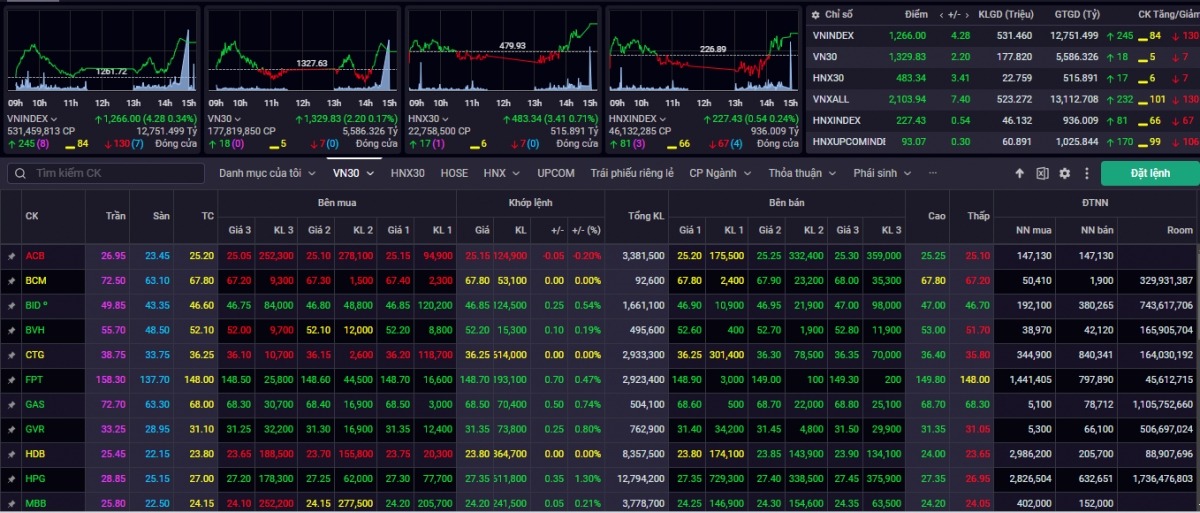Viewport: 1200px width, 513px height.
Task: Expand the Danh mục của tôi dropdown
Action: [266, 173]
